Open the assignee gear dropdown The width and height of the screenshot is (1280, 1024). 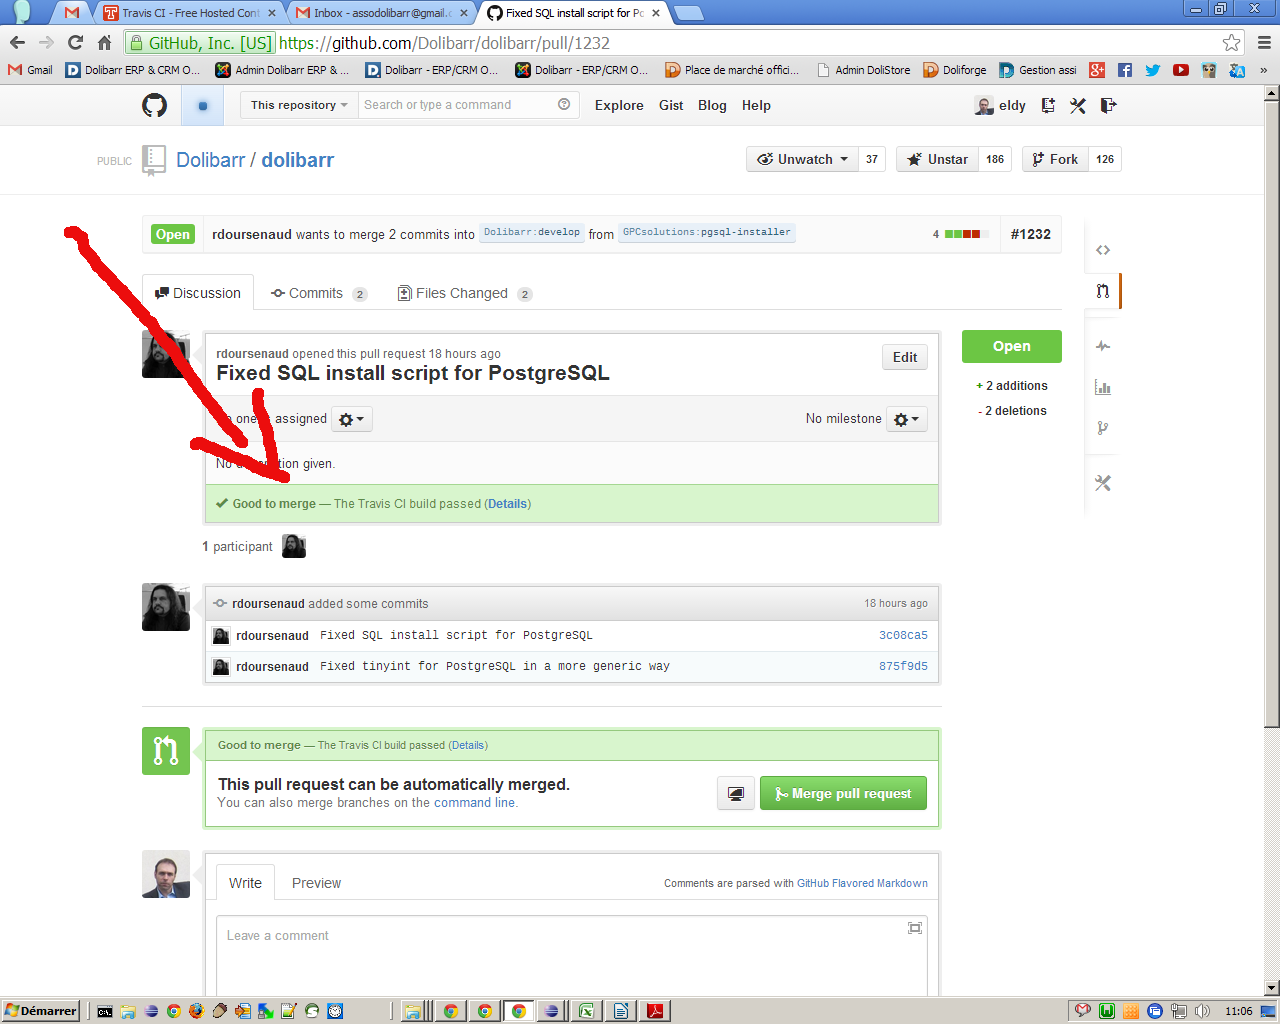pyautogui.click(x=351, y=419)
